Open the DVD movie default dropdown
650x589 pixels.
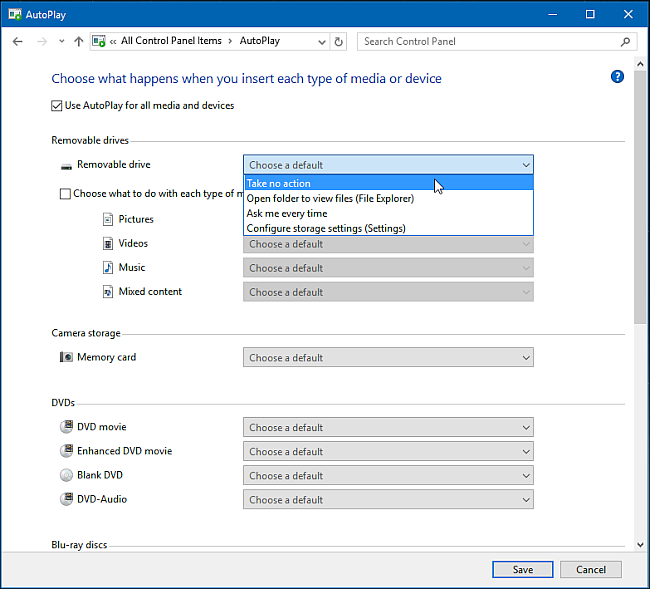pyautogui.click(x=388, y=427)
